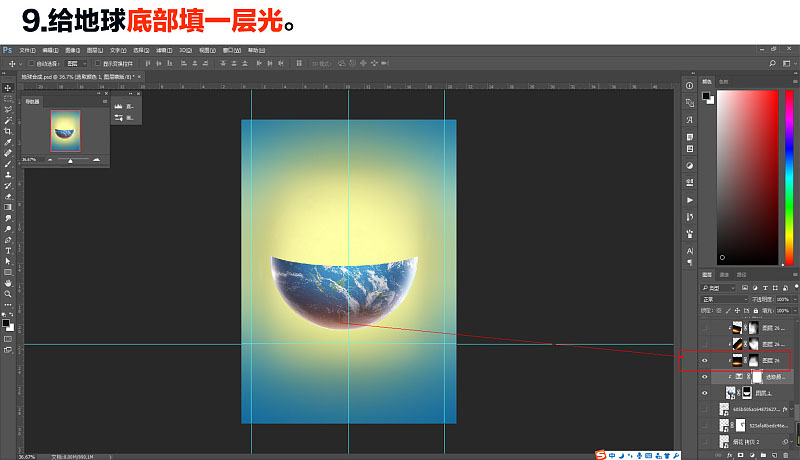Hide the earth layer with blue thumbnail
800x460 pixels.
click(705, 393)
